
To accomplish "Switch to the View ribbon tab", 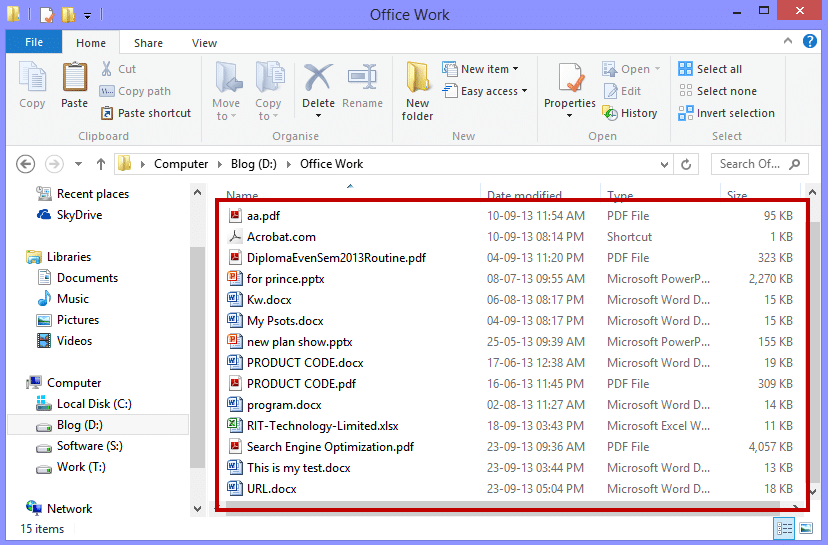I will [204, 43].
